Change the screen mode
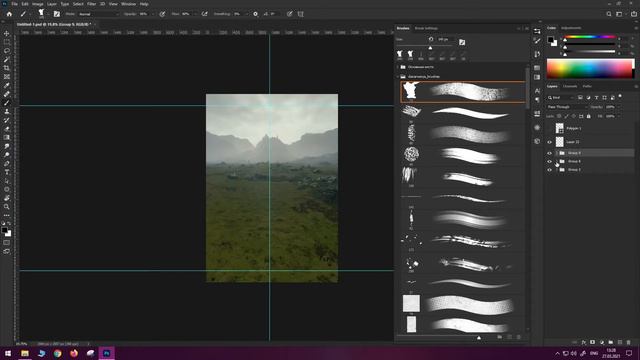The width and height of the screenshot is (640, 360). click(x=7, y=251)
